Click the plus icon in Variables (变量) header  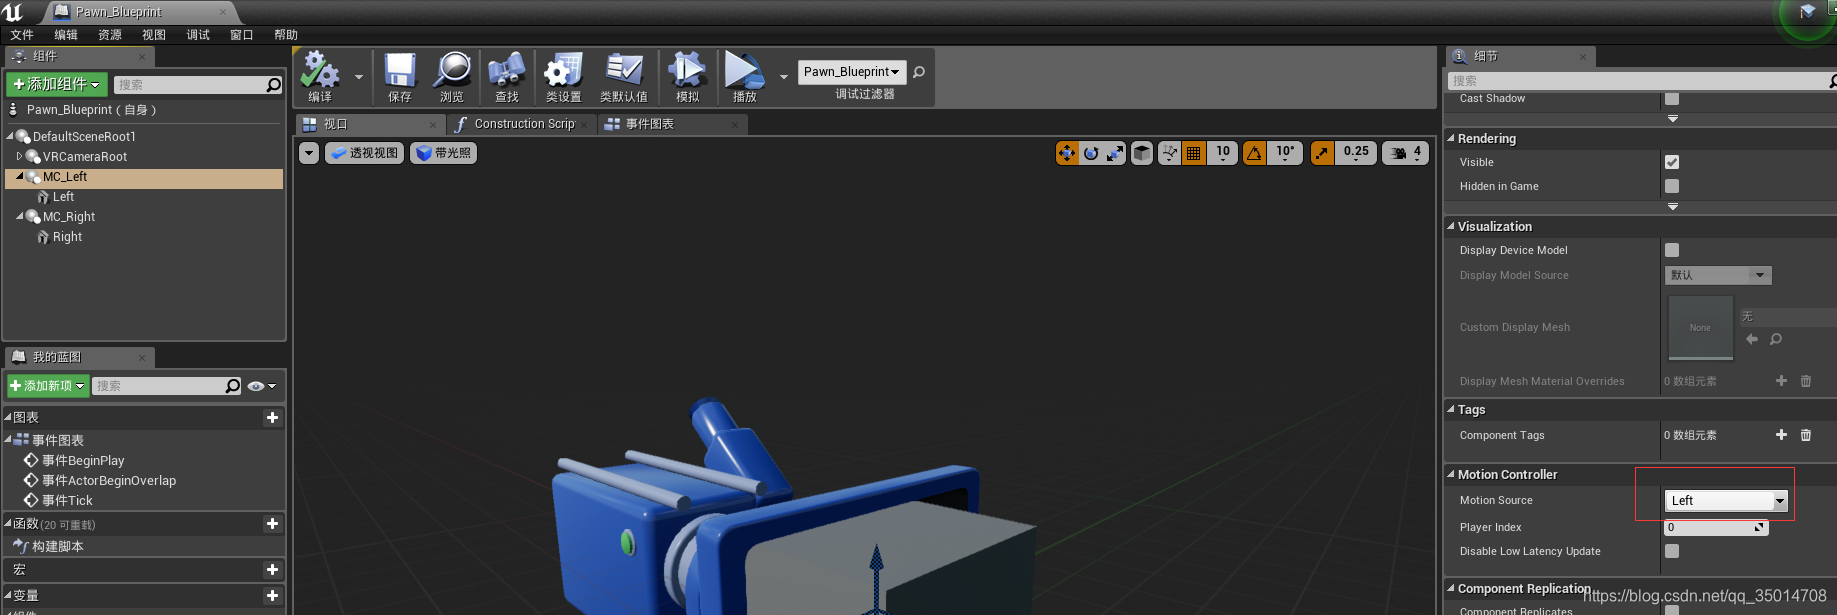272,596
